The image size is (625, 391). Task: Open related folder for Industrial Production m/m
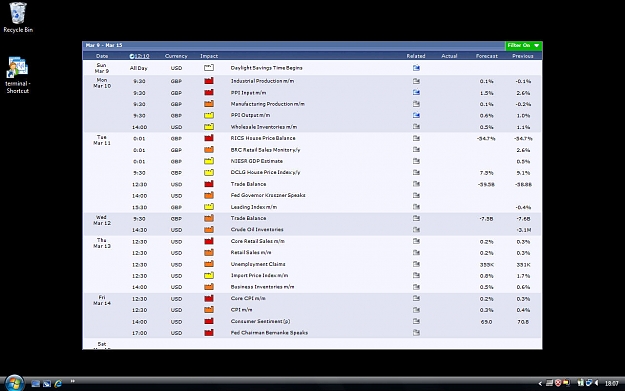click(x=416, y=81)
